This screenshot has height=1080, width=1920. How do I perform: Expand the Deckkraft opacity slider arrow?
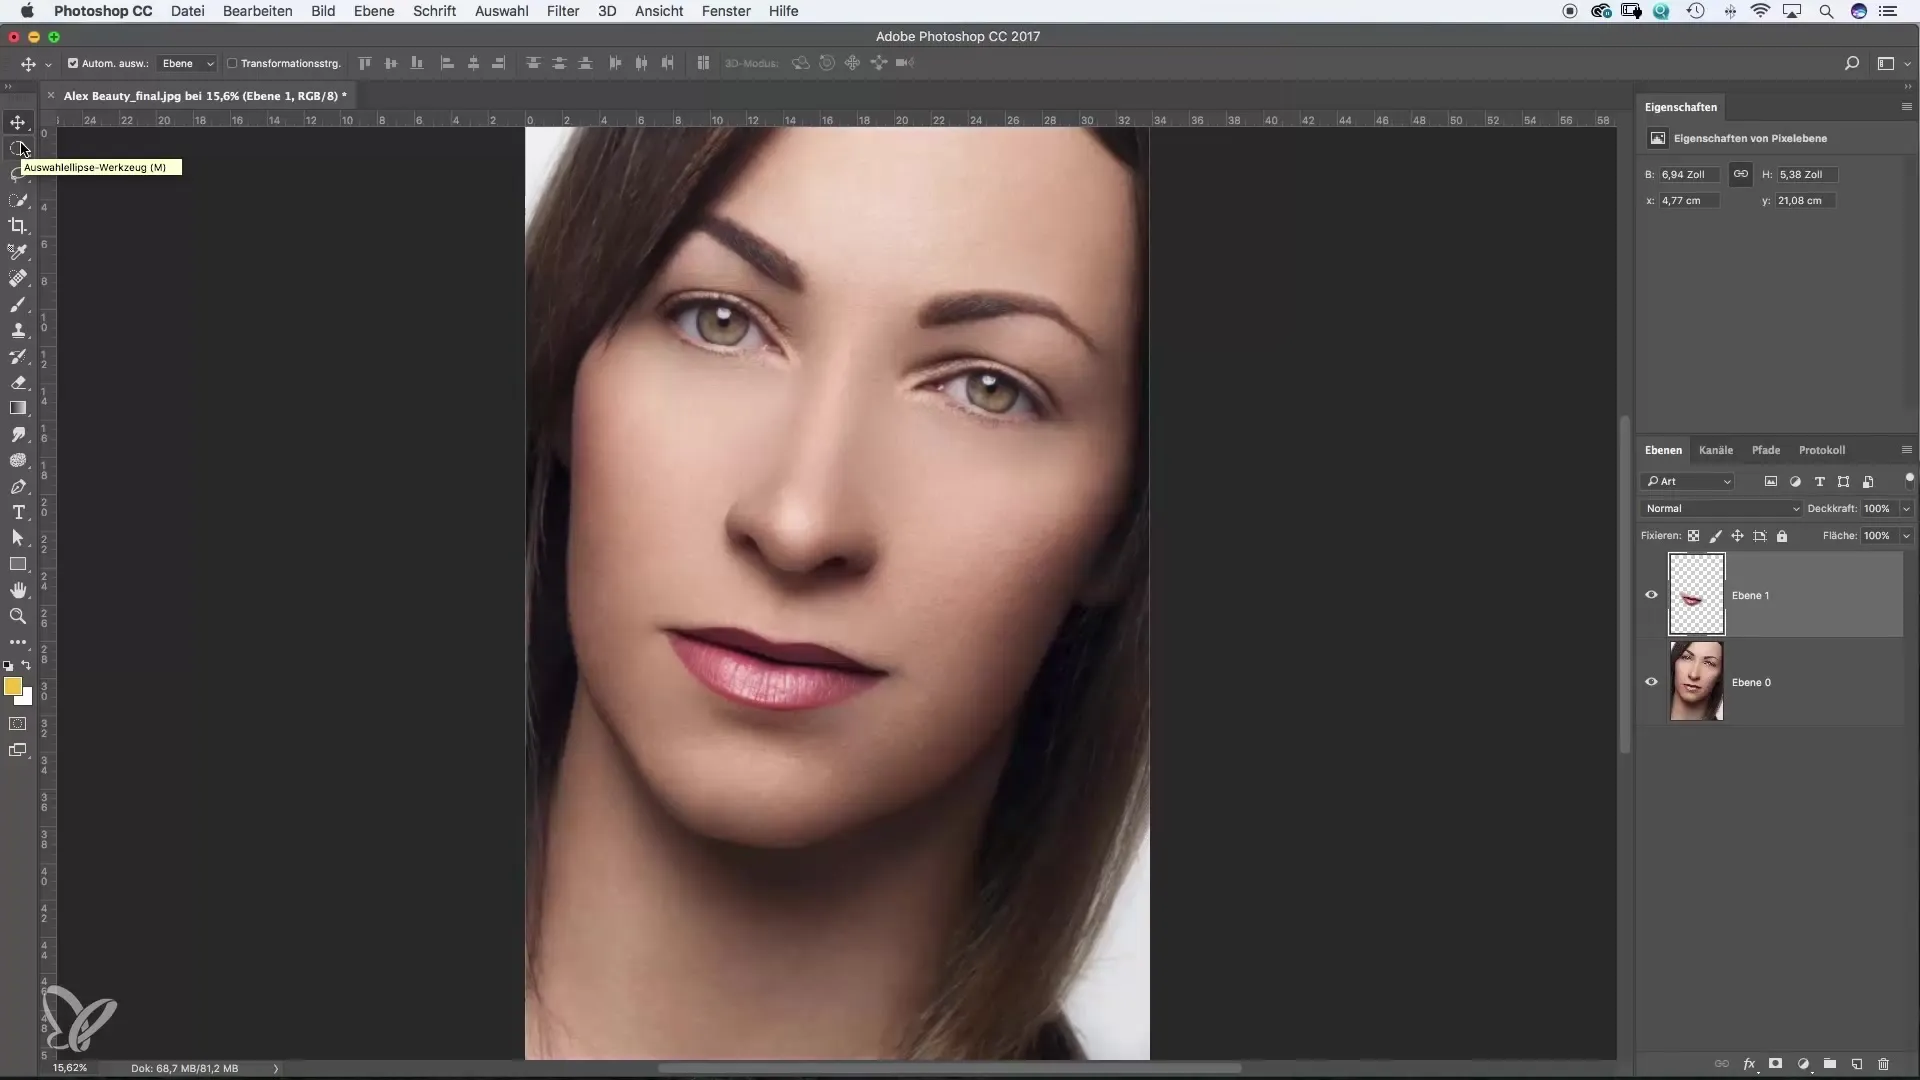coord(1906,509)
